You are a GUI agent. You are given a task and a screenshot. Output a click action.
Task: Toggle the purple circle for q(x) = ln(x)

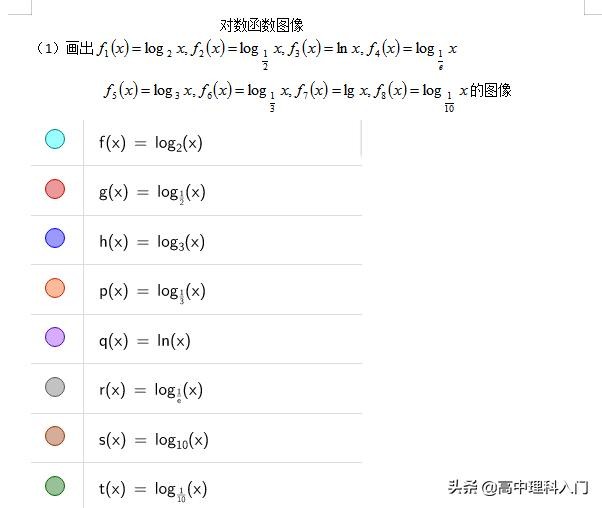point(55,337)
